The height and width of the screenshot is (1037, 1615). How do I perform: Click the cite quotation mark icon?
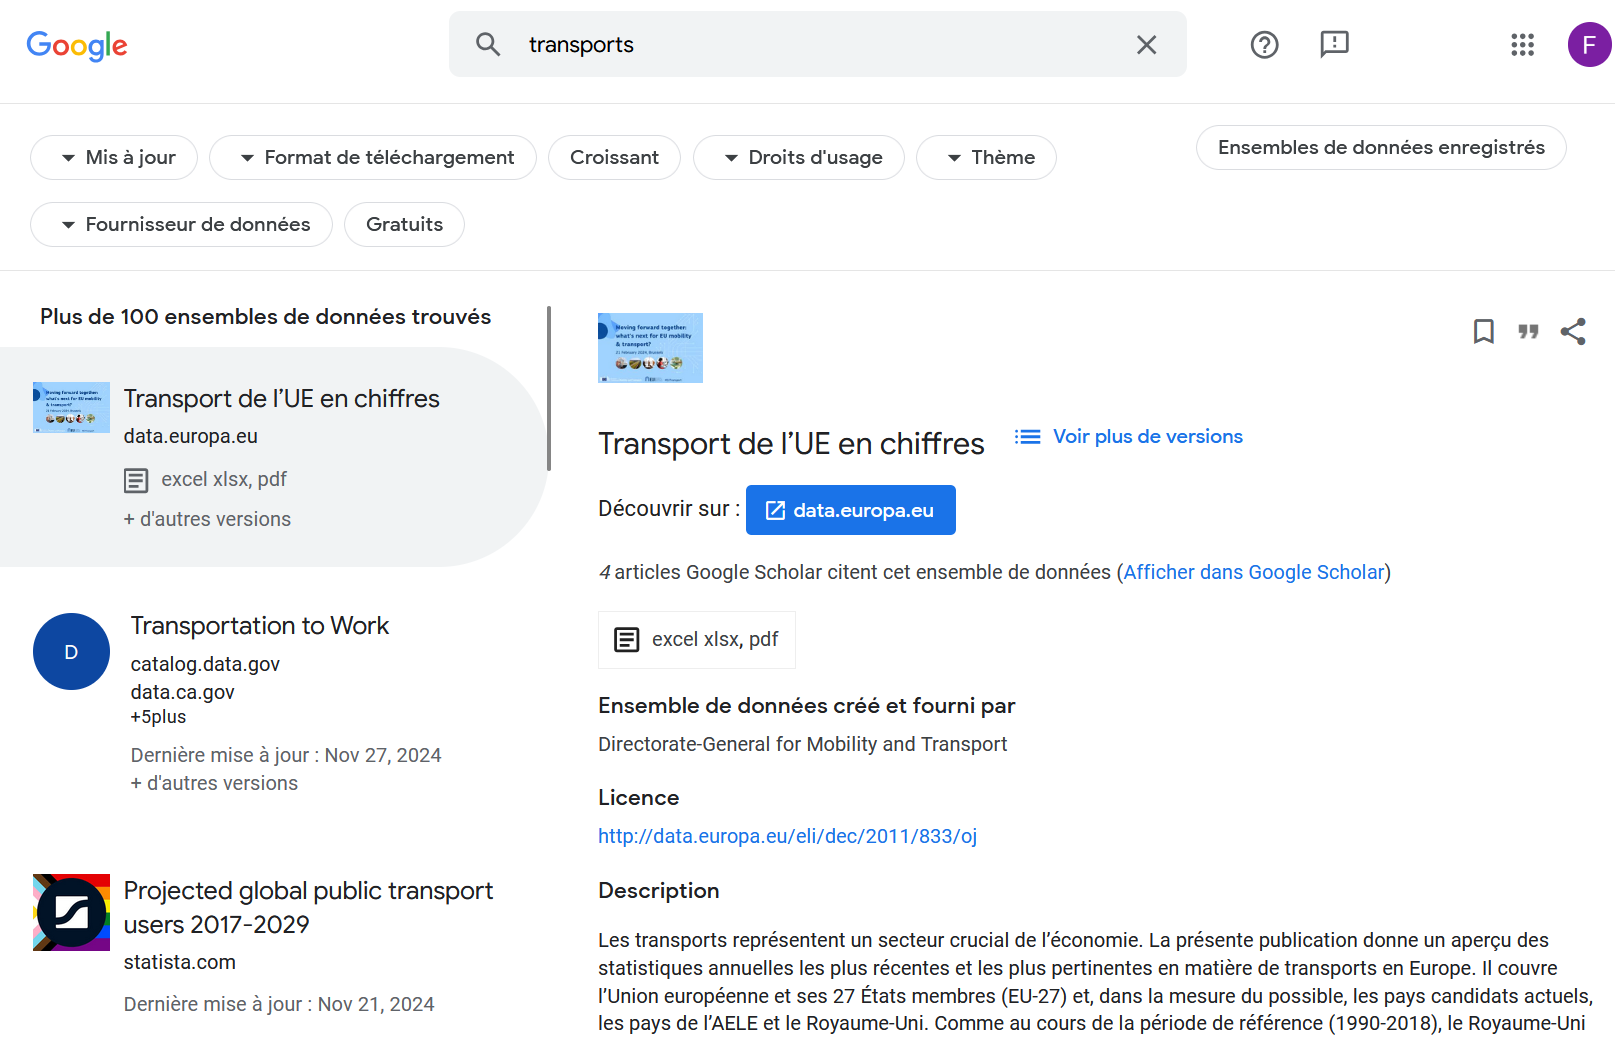coord(1528,331)
